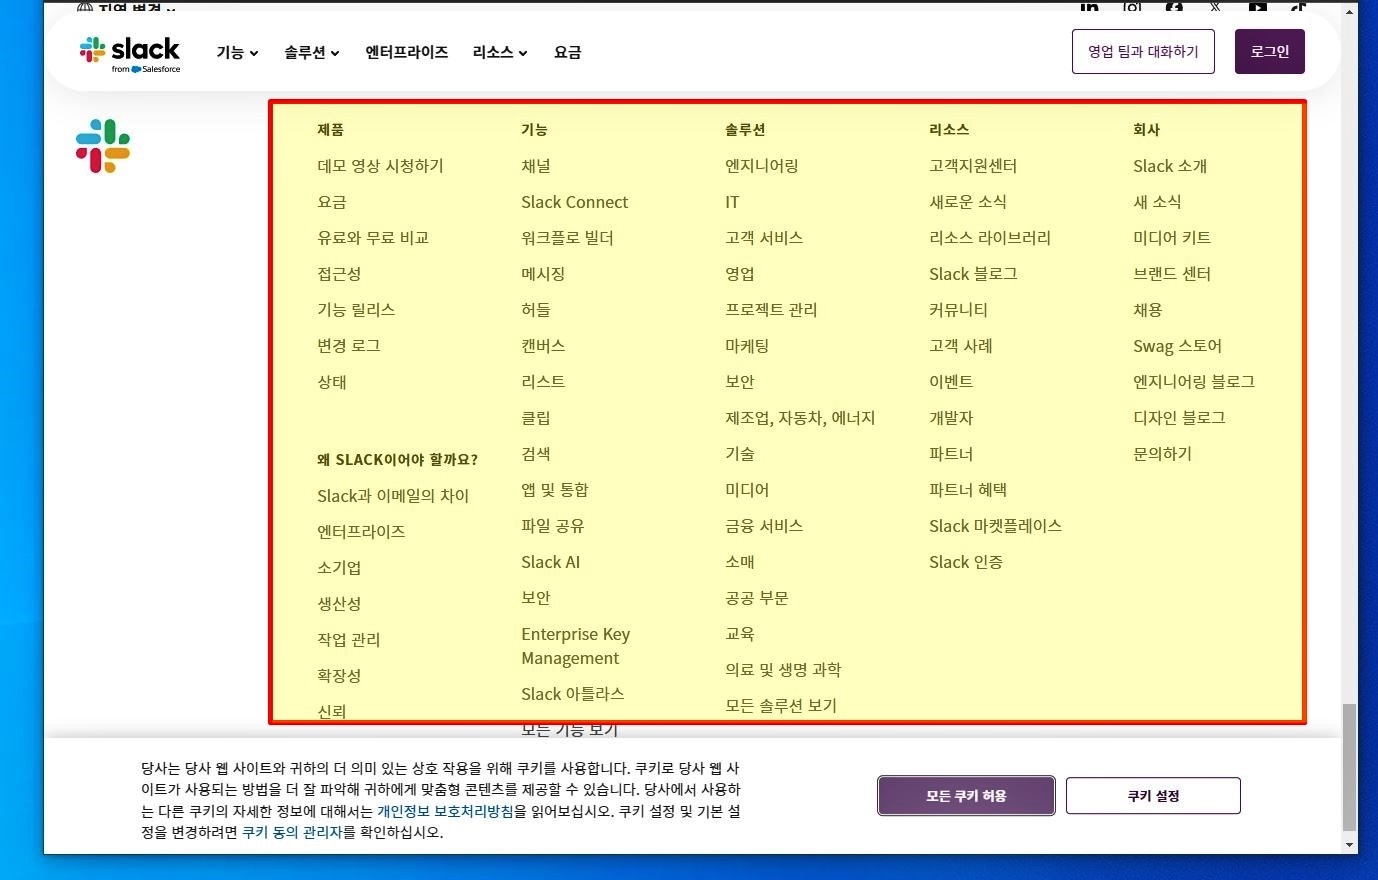Open the 요금 menu item in the header
The image size is (1378, 880).
pos(567,52)
